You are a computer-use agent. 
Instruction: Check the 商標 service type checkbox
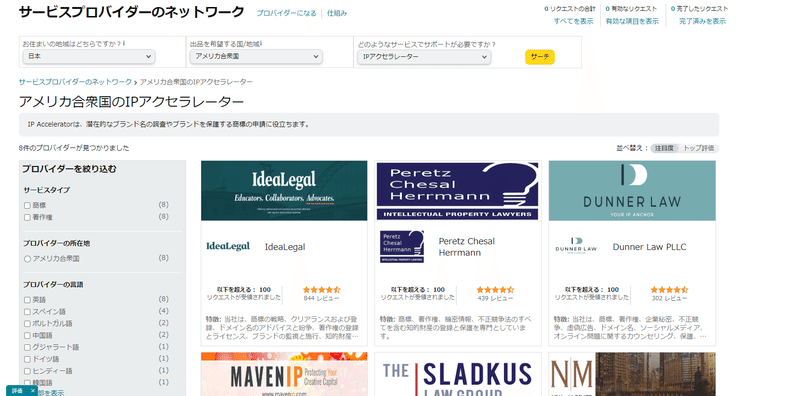(27, 205)
